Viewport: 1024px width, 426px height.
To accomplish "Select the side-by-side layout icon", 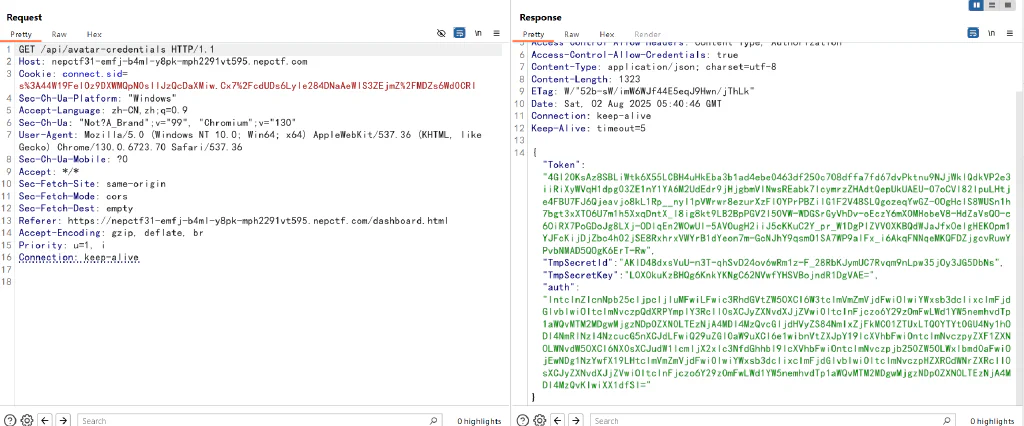I will click(x=977, y=5).
